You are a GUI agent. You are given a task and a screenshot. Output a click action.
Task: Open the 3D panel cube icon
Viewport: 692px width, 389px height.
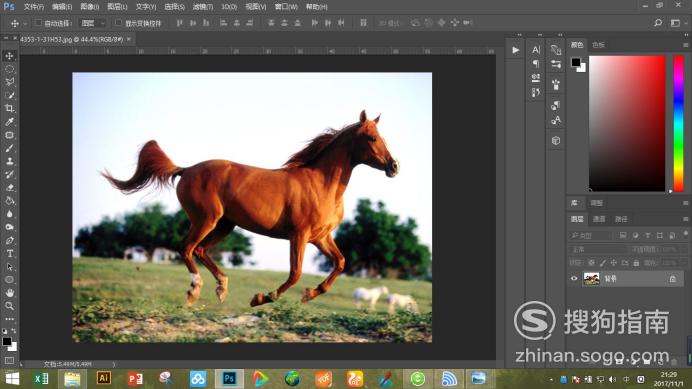556,140
